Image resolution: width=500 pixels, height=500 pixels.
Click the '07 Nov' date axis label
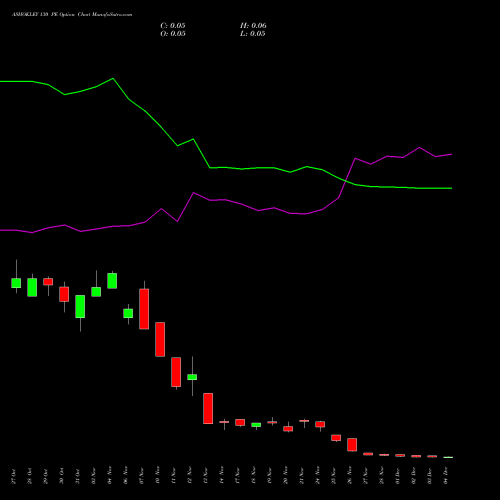[x=142, y=476]
